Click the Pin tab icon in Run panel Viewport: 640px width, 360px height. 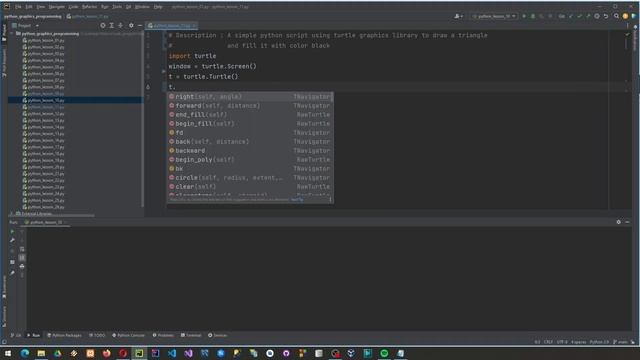(12, 273)
